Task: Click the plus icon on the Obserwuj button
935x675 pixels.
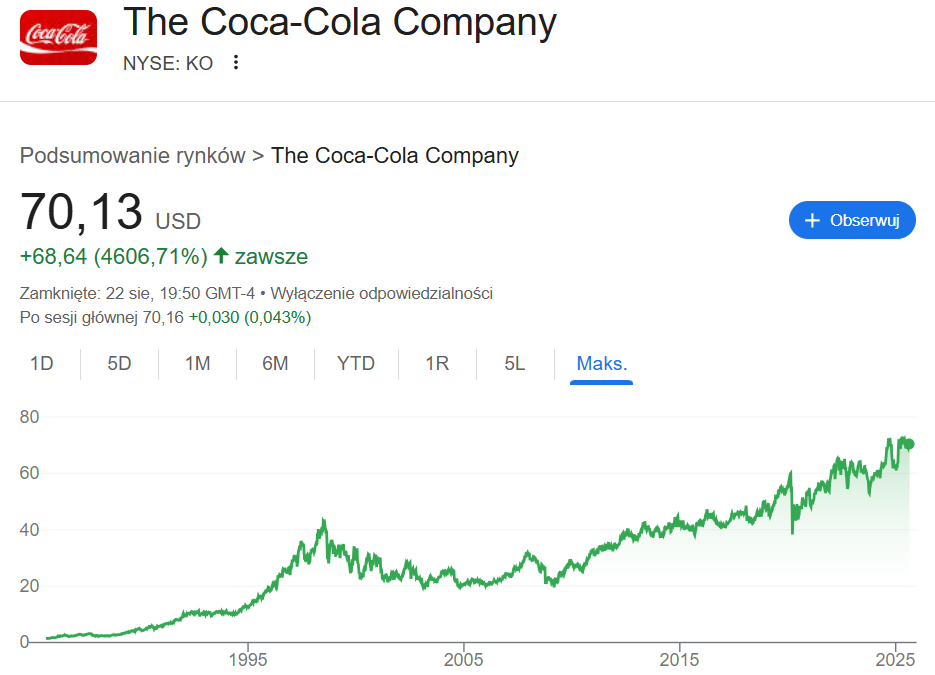Action: (812, 221)
